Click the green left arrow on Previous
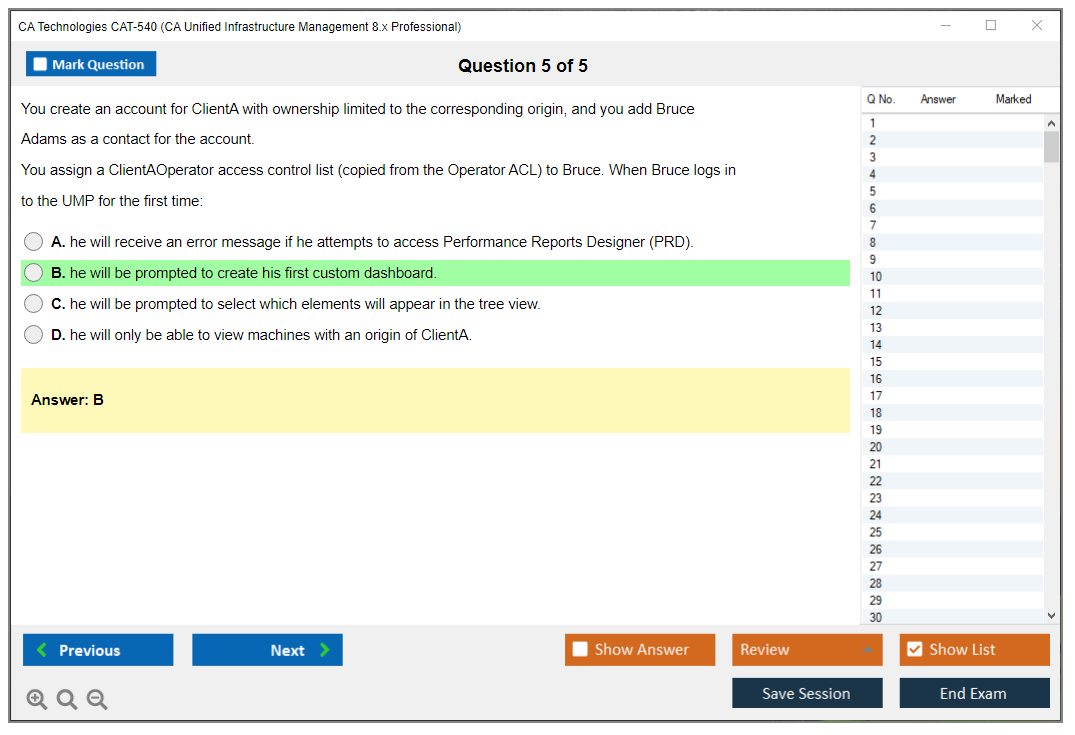This screenshot has height=735, width=1075. pyautogui.click(x=42, y=650)
